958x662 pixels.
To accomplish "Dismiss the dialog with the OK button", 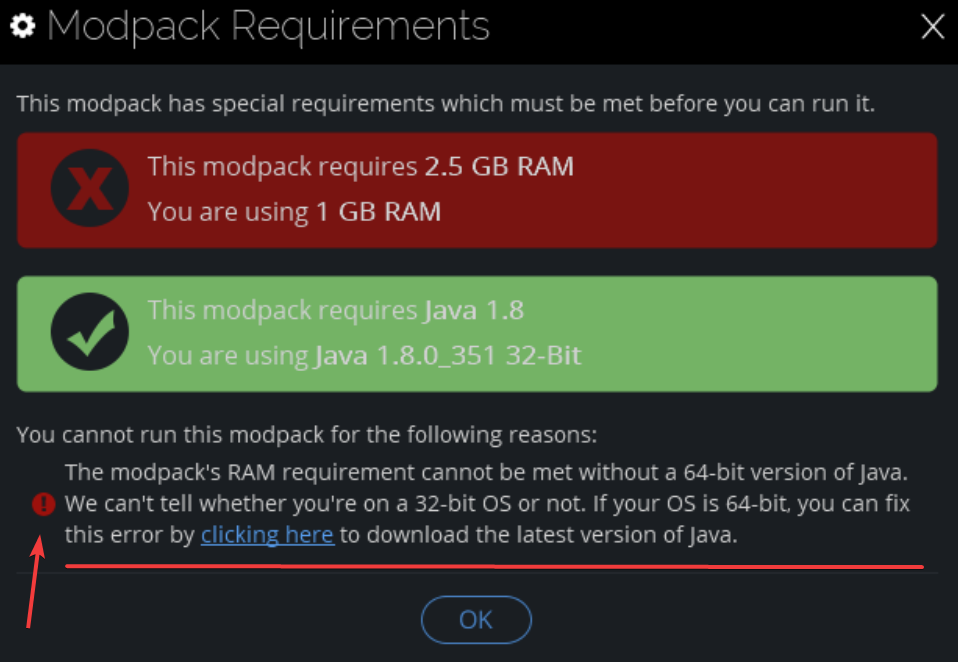I will click(x=476, y=620).
